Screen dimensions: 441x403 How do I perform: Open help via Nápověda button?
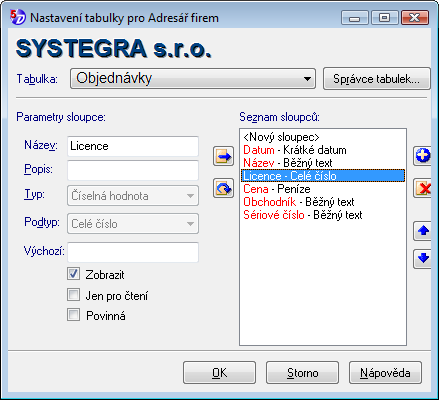tap(385, 373)
